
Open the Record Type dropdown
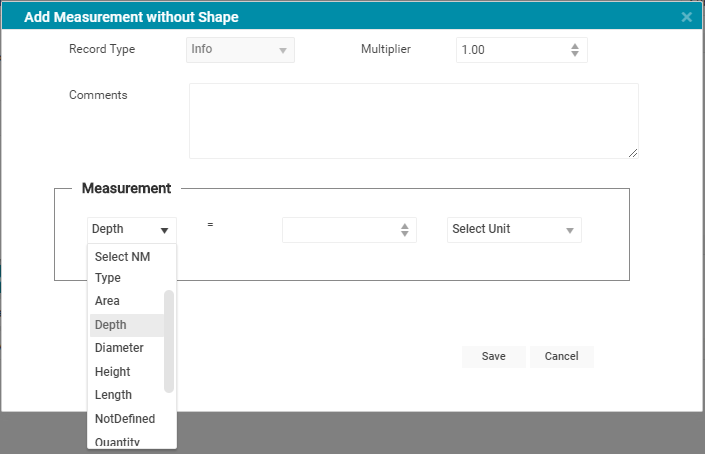(x=241, y=50)
